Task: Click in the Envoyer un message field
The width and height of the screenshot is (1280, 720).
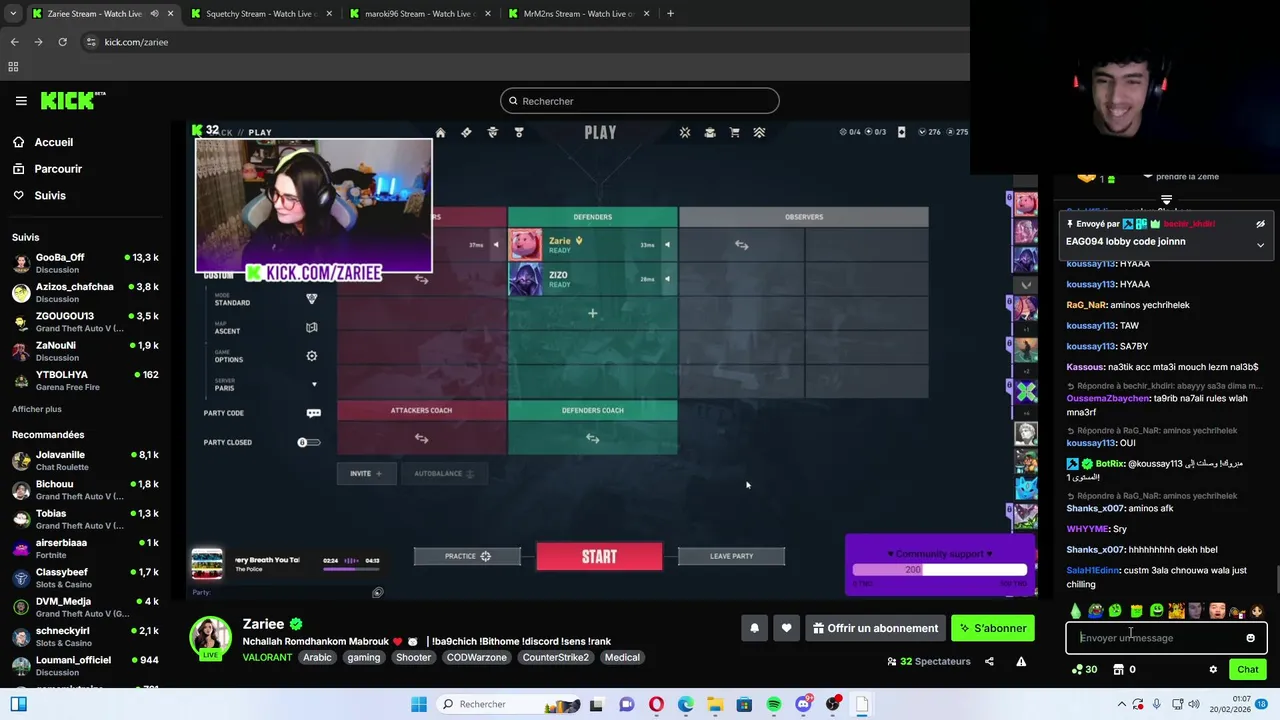Action: point(1156,638)
